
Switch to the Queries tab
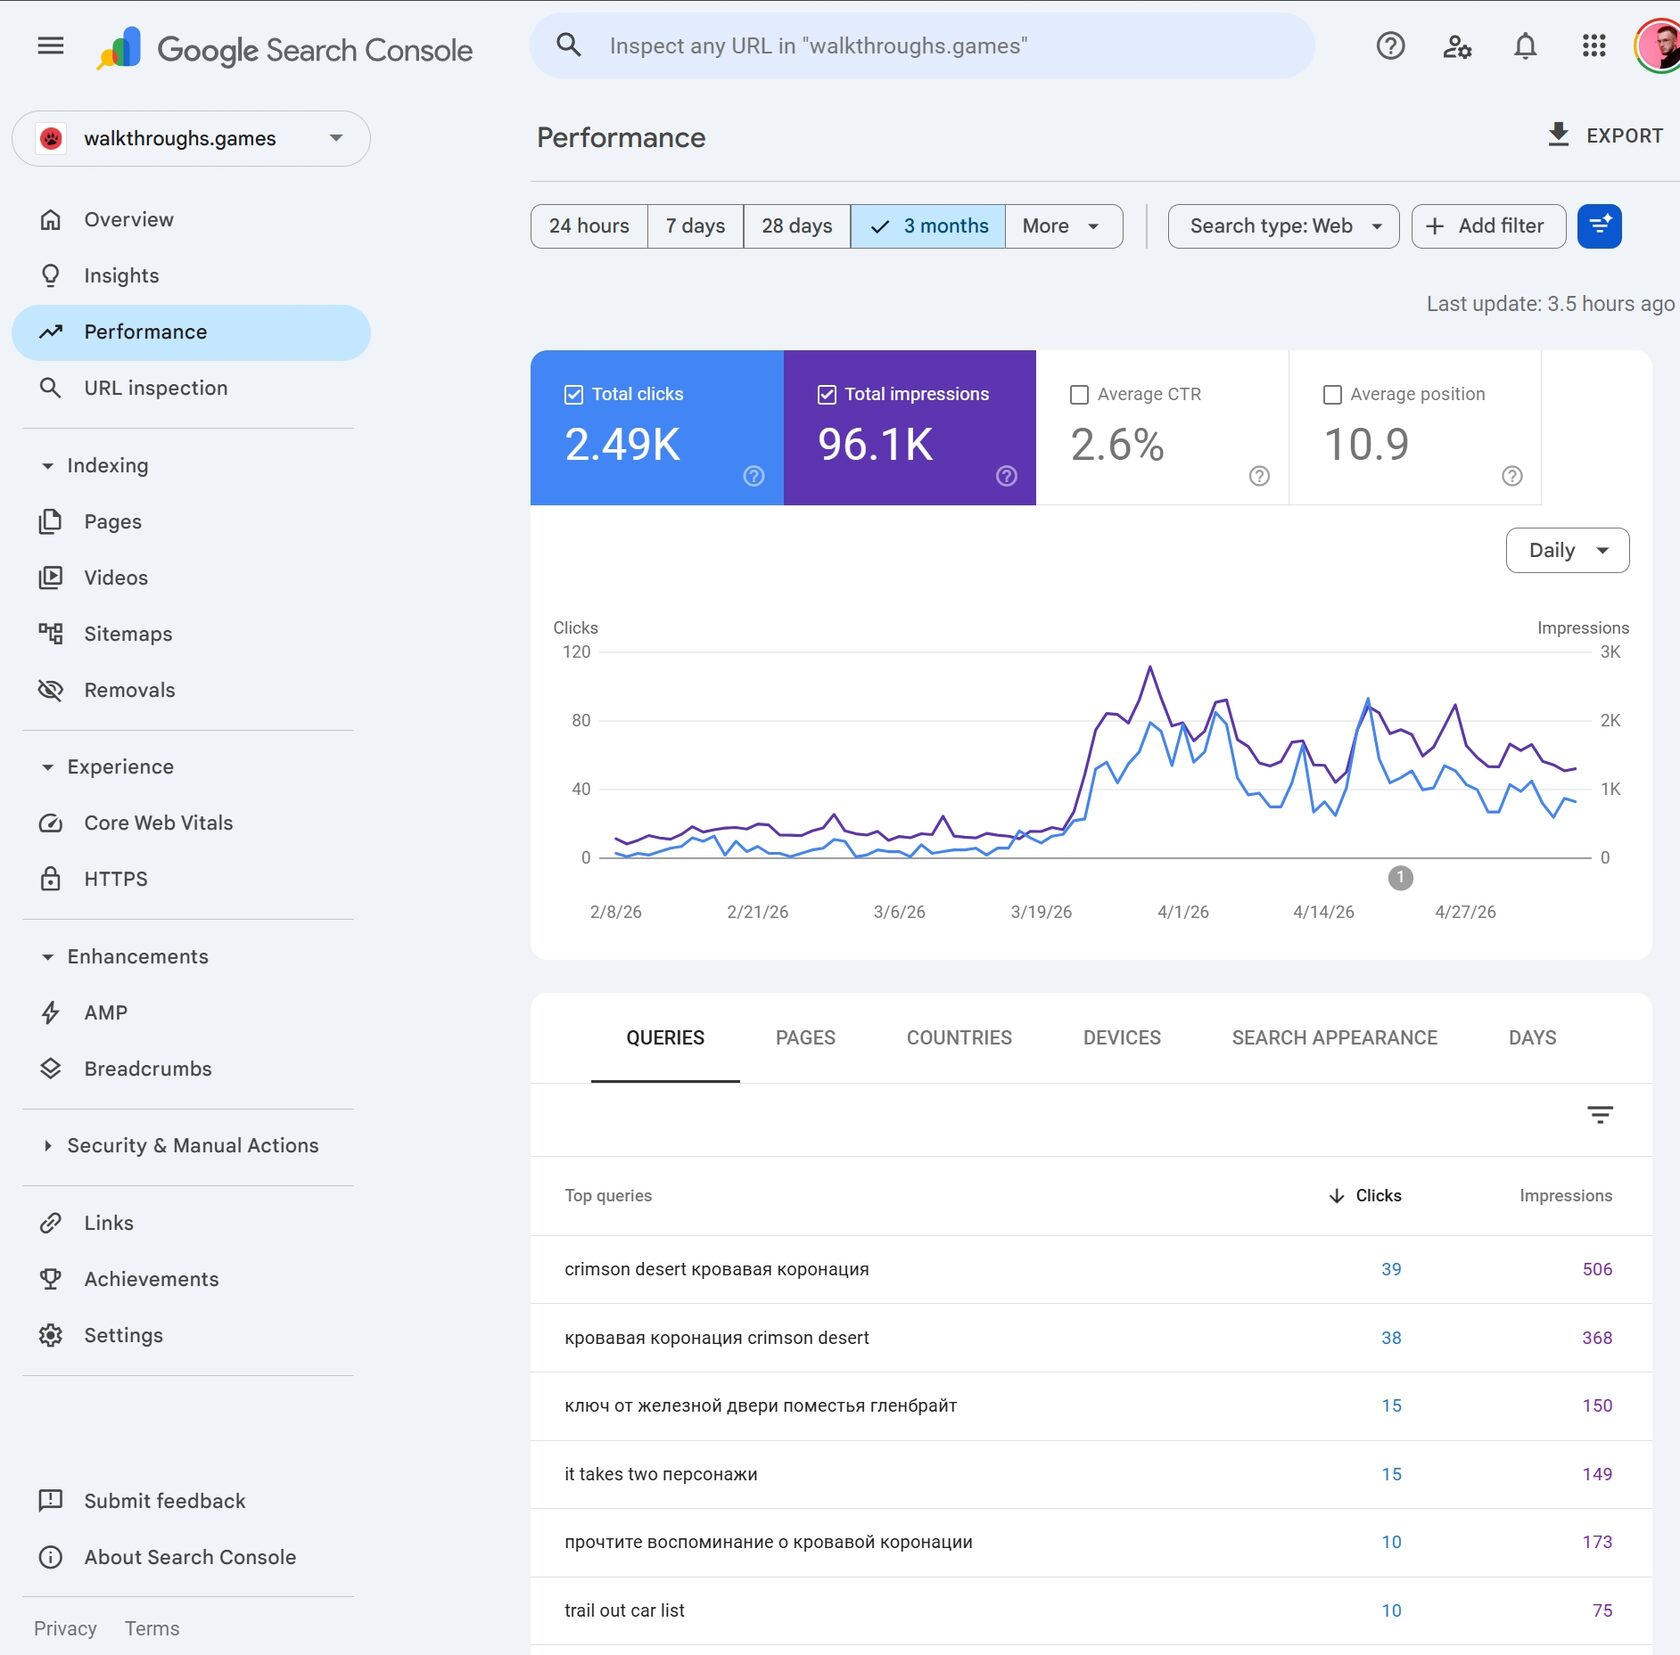pos(665,1038)
